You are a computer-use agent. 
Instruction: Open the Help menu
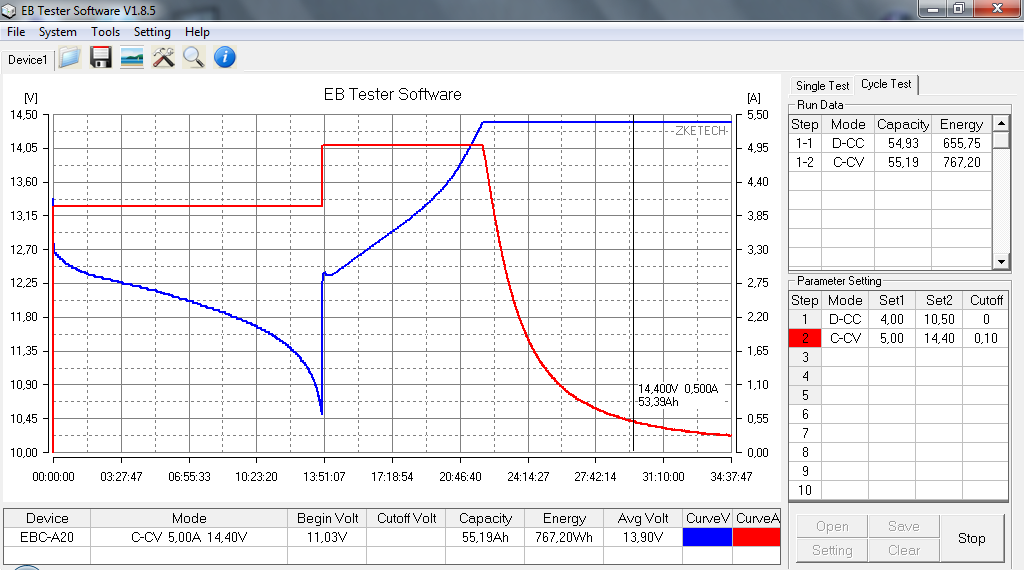click(x=197, y=32)
